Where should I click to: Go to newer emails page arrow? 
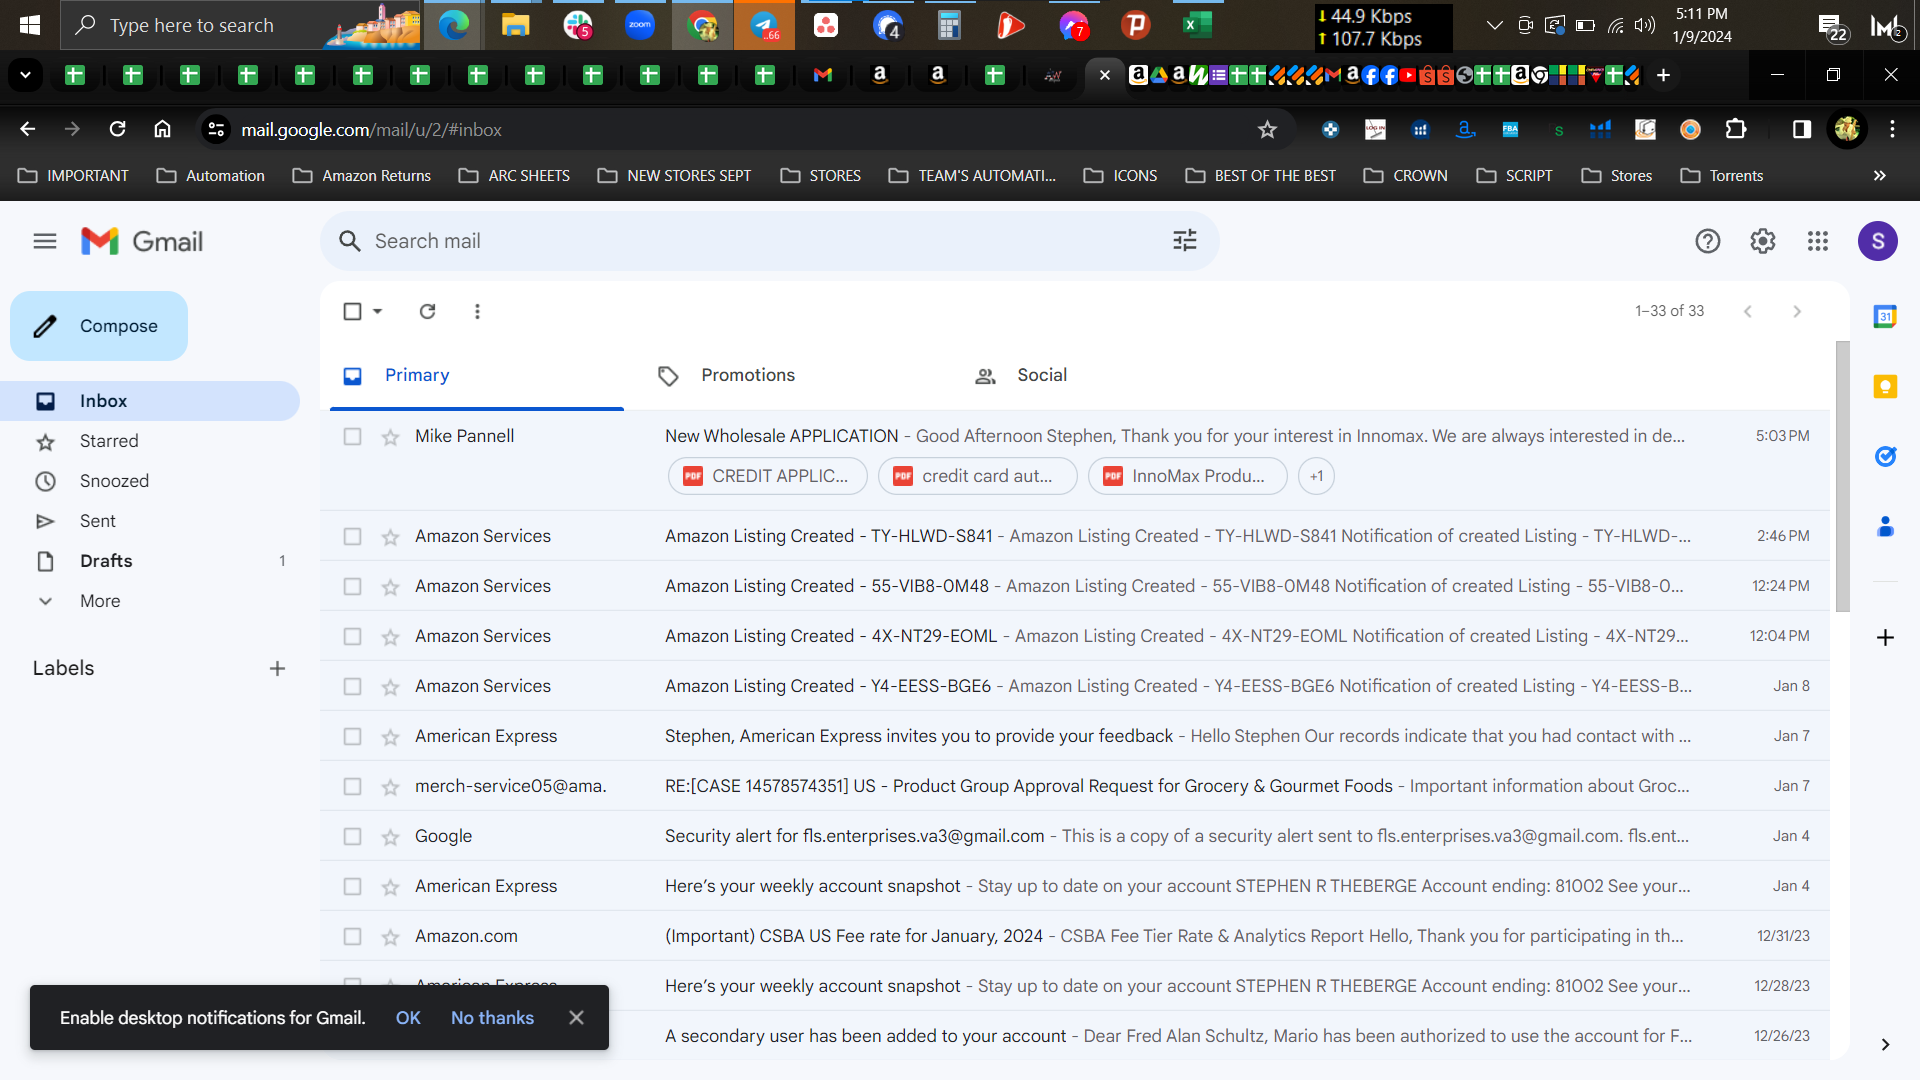(1748, 311)
